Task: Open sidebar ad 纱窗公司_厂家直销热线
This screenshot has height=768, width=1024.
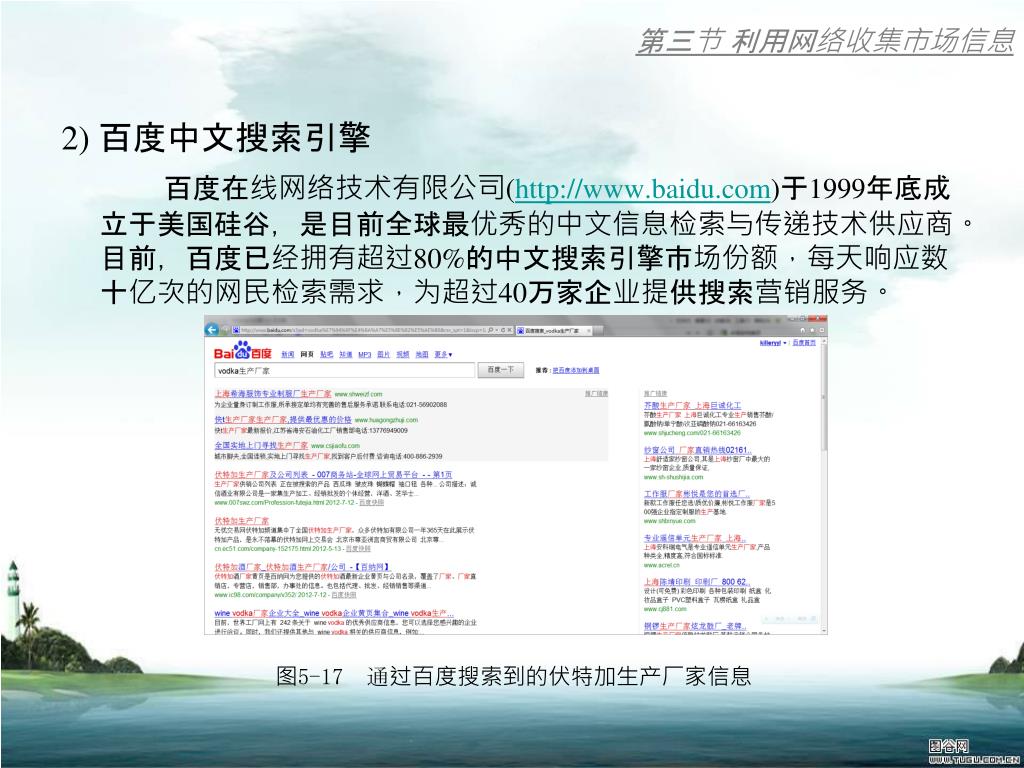Action: [x=697, y=450]
